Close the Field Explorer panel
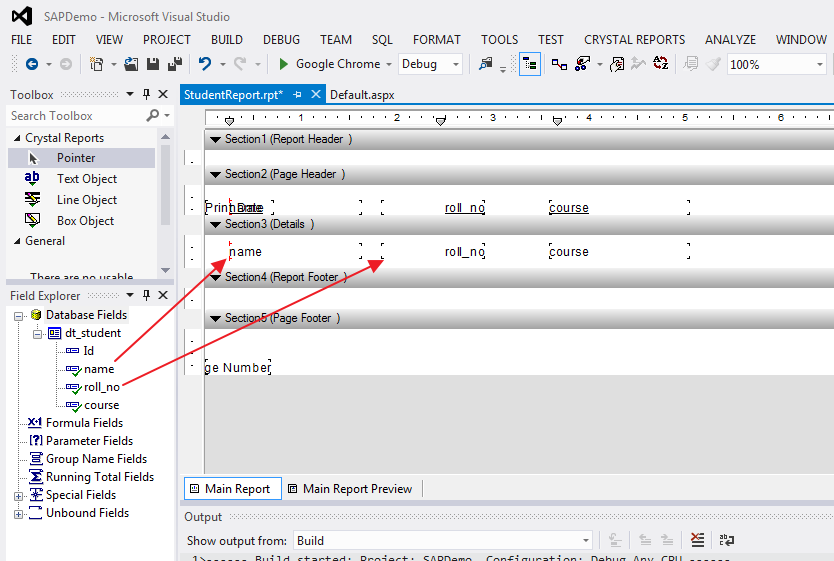834x561 pixels. click(163, 295)
